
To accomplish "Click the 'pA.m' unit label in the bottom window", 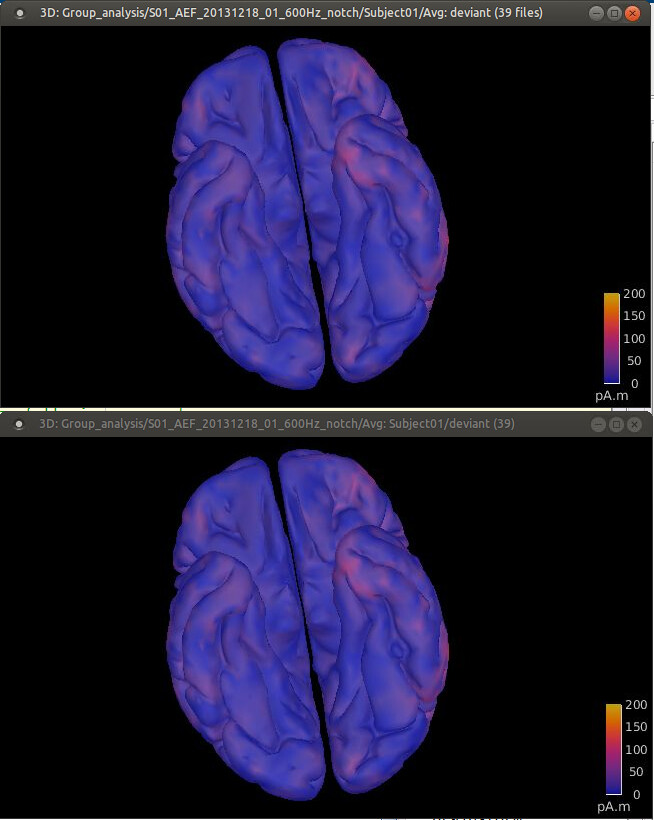I will [614, 807].
